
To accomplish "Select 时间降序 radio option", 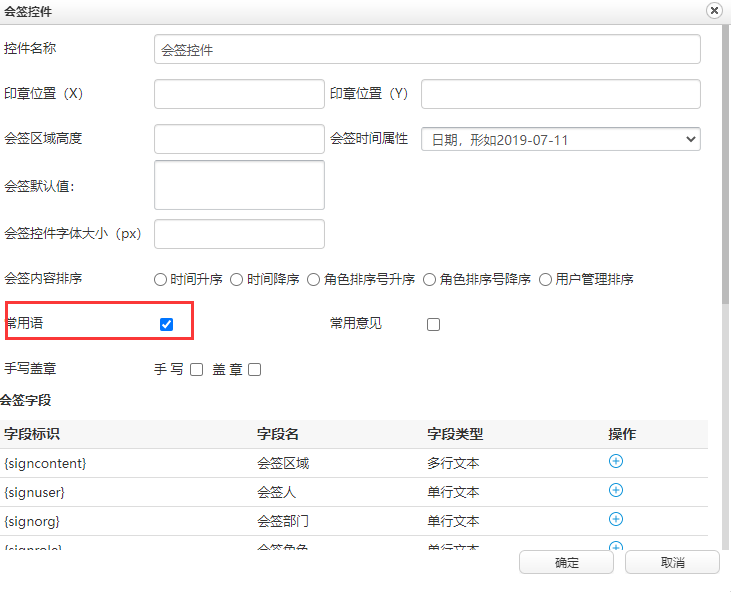I will (x=237, y=280).
